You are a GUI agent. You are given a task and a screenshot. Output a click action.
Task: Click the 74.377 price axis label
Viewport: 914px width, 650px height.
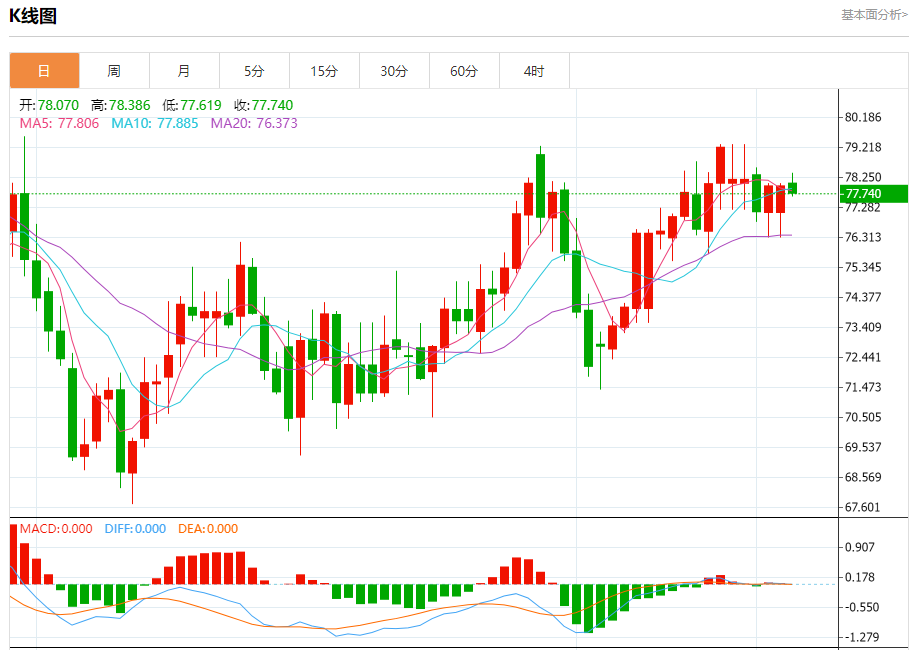tap(863, 297)
